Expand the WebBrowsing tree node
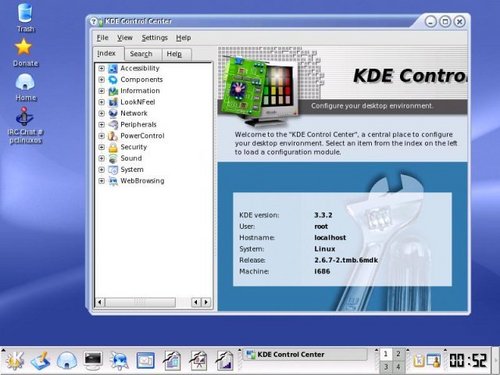 click(102, 181)
